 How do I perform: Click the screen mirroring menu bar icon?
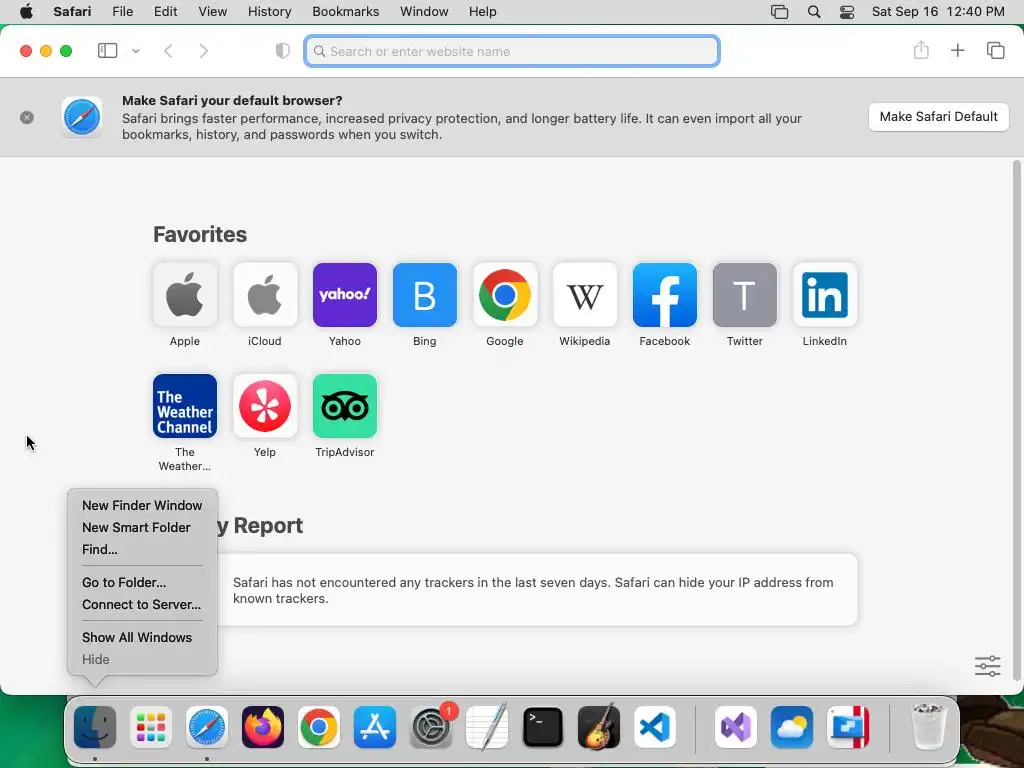point(779,12)
